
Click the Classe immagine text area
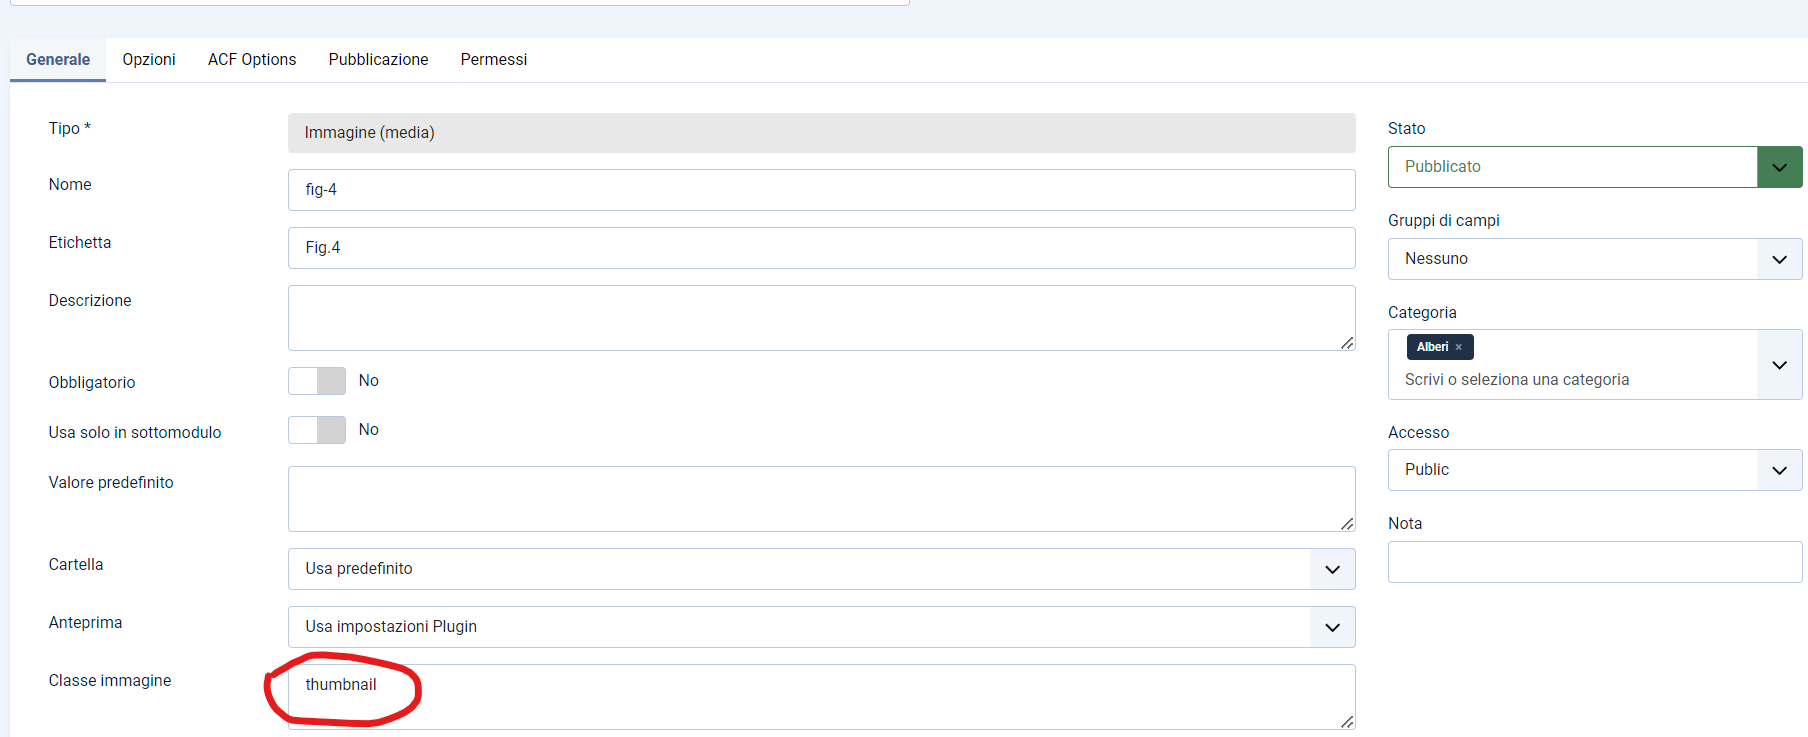click(x=822, y=697)
